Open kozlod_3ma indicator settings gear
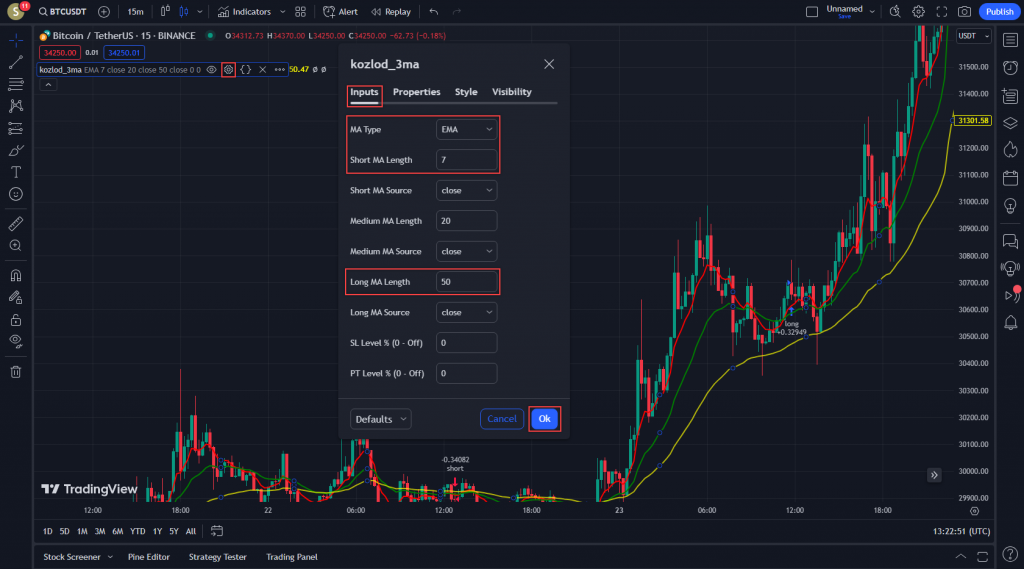This screenshot has height=569, width=1024. (x=228, y=69)
